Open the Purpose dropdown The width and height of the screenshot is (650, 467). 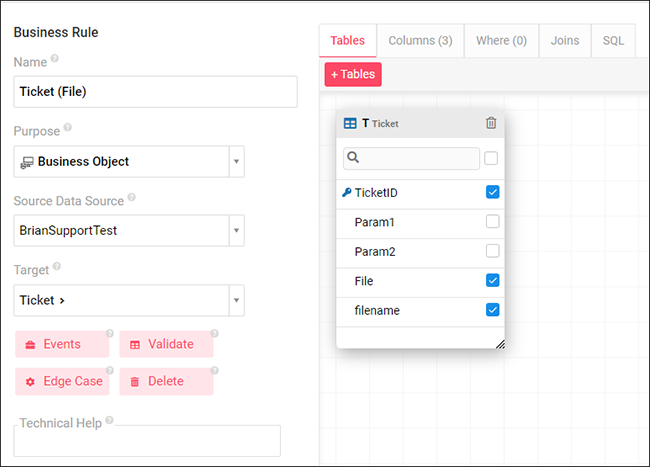pos(237,161)
